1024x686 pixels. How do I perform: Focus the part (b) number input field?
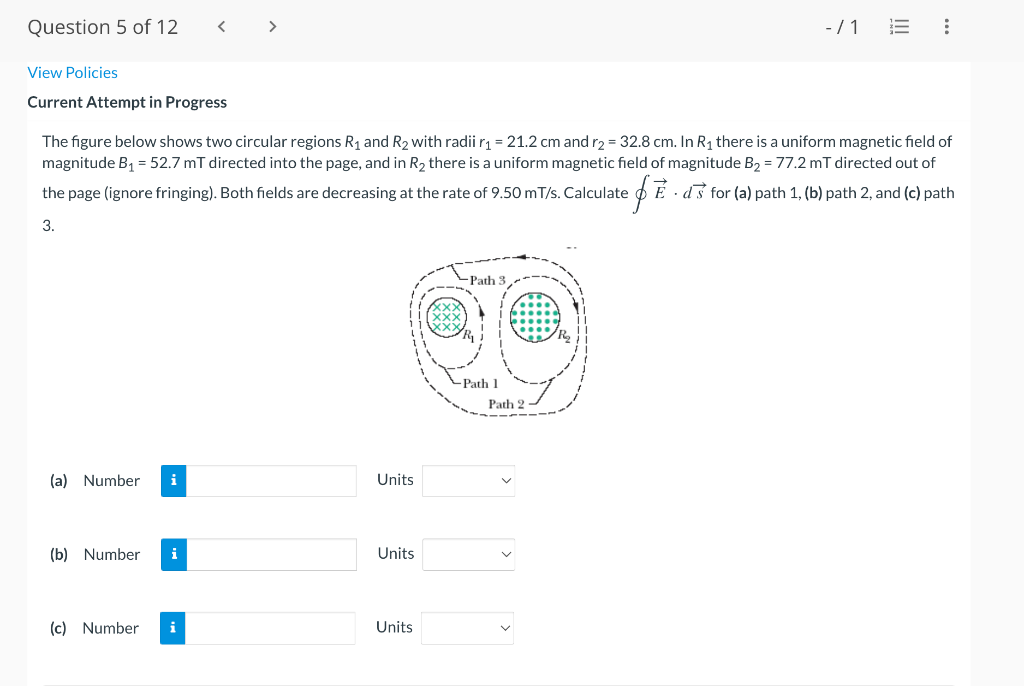(272, 555)
